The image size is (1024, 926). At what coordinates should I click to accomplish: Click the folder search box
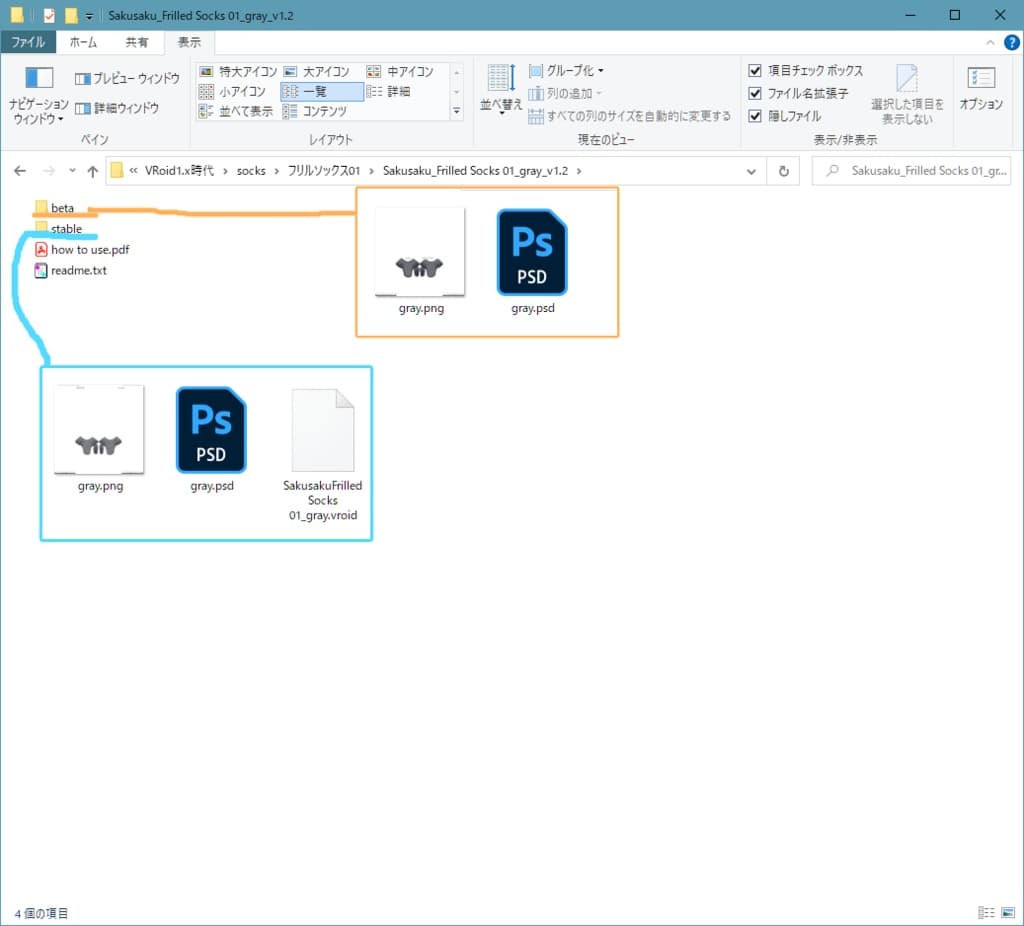point(911,171)
